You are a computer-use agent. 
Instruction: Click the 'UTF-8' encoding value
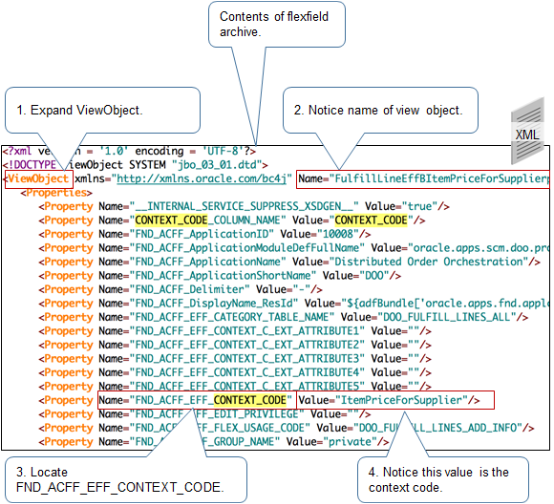click(223, 151)
